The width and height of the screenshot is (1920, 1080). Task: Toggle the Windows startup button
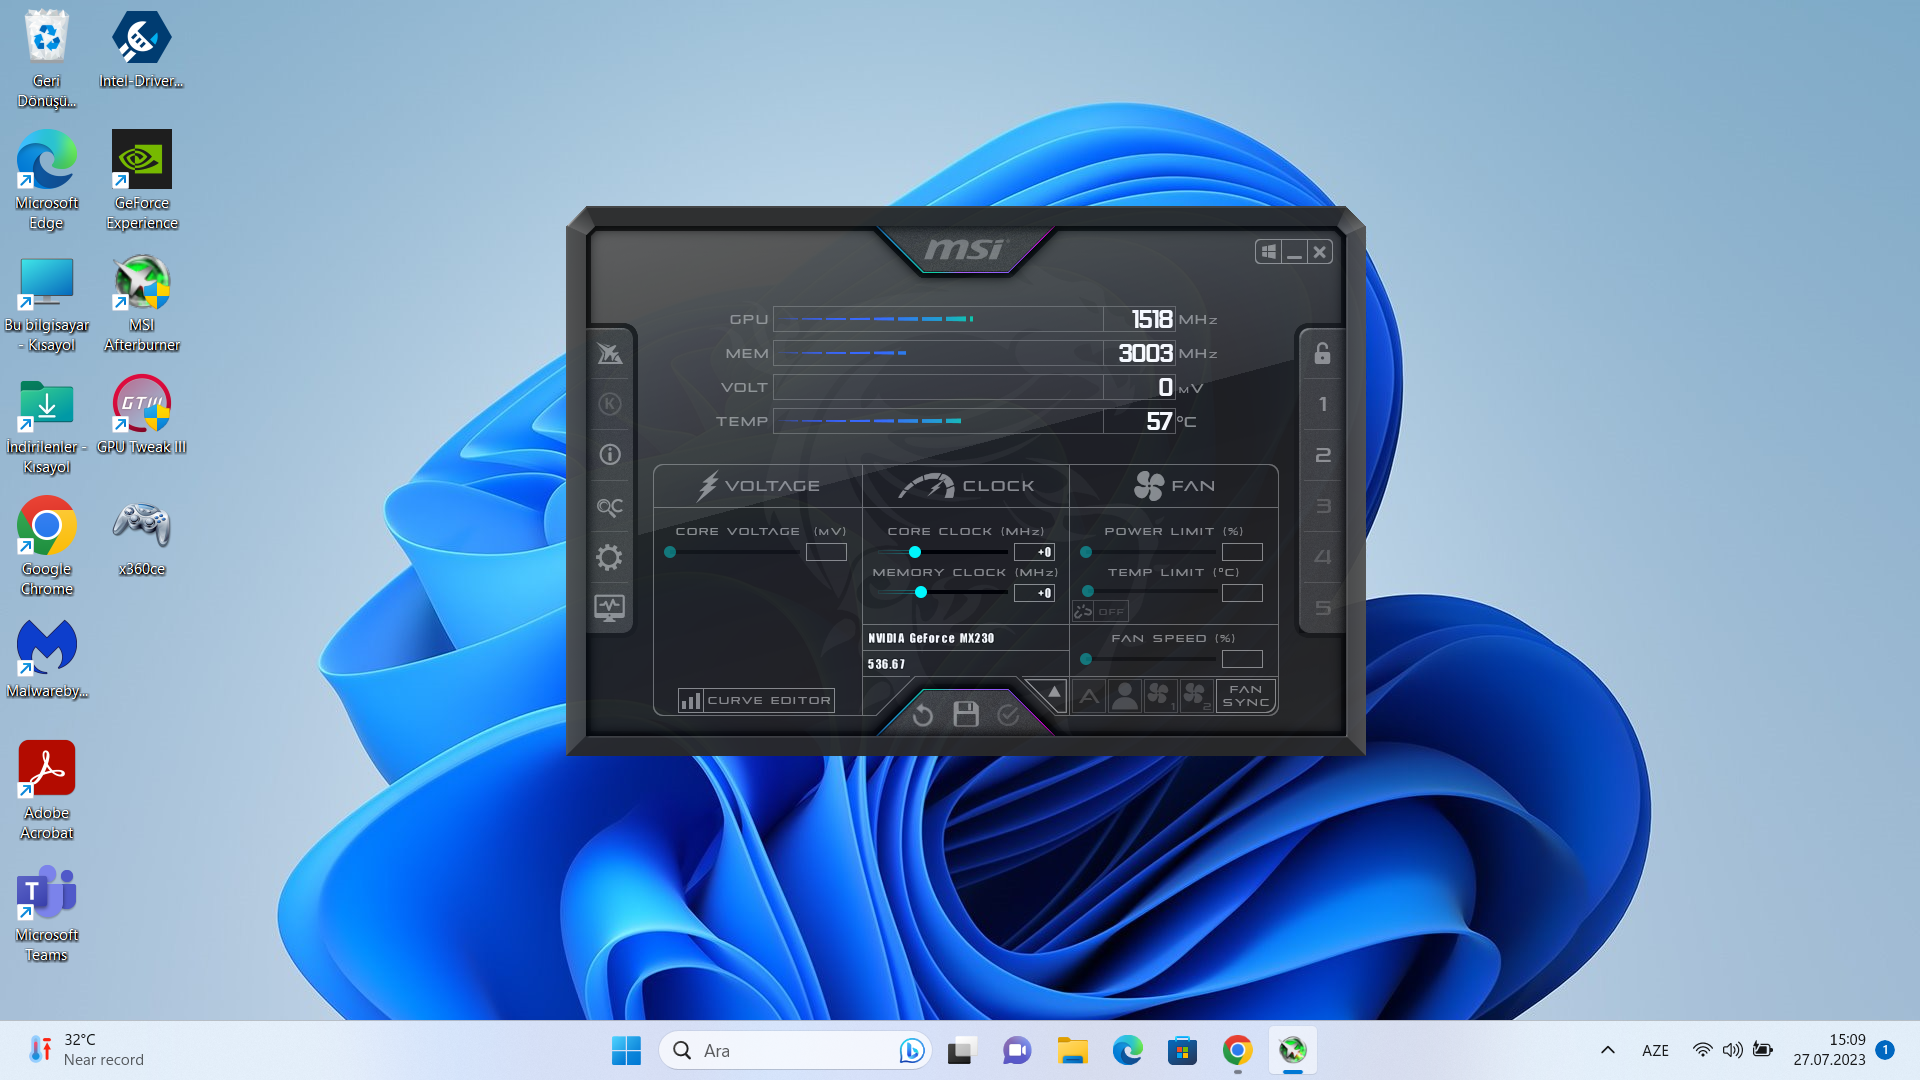pos(1268,252)
